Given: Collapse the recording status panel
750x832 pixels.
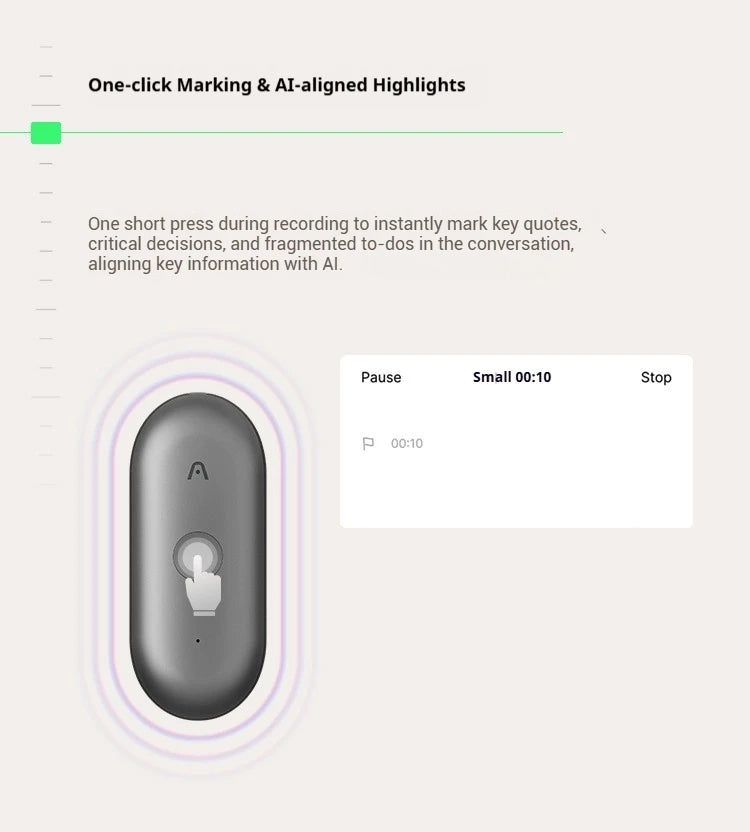Looking at the screenshot, I should click(518, 440).
